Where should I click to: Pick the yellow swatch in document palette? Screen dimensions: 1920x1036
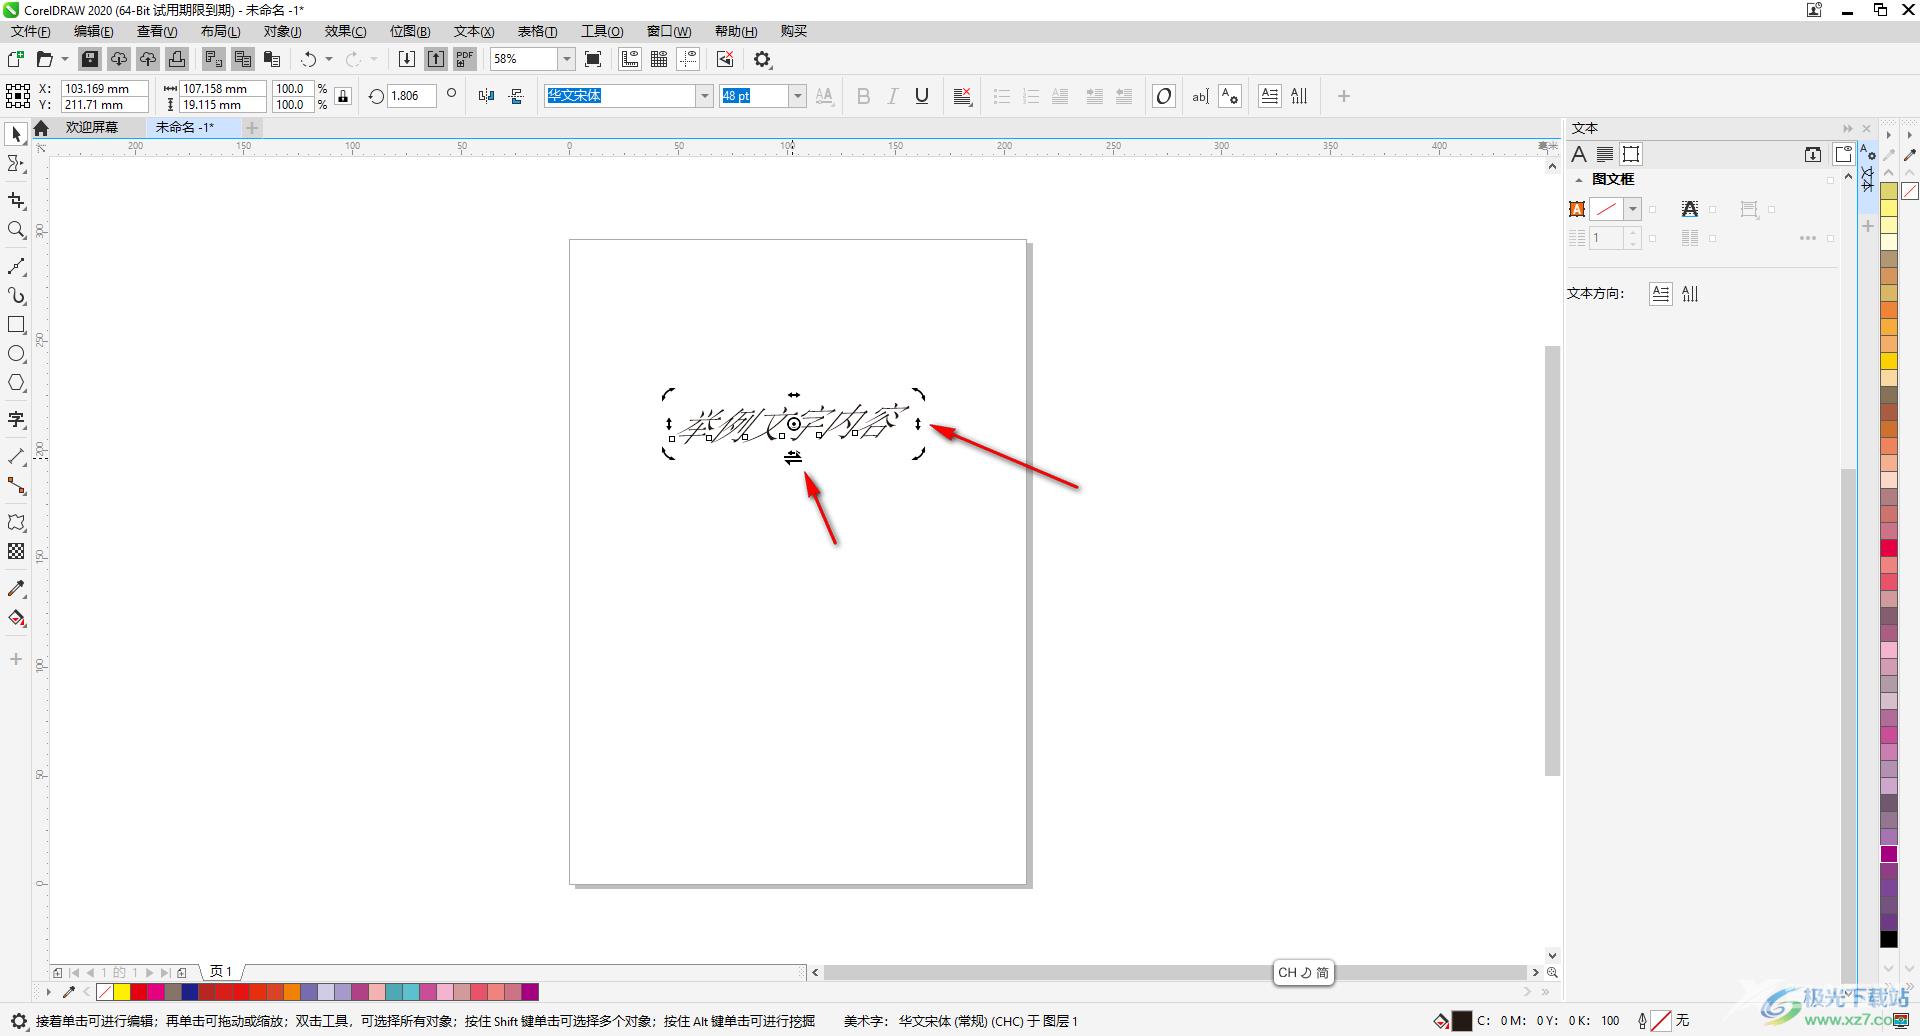[122, 992]
